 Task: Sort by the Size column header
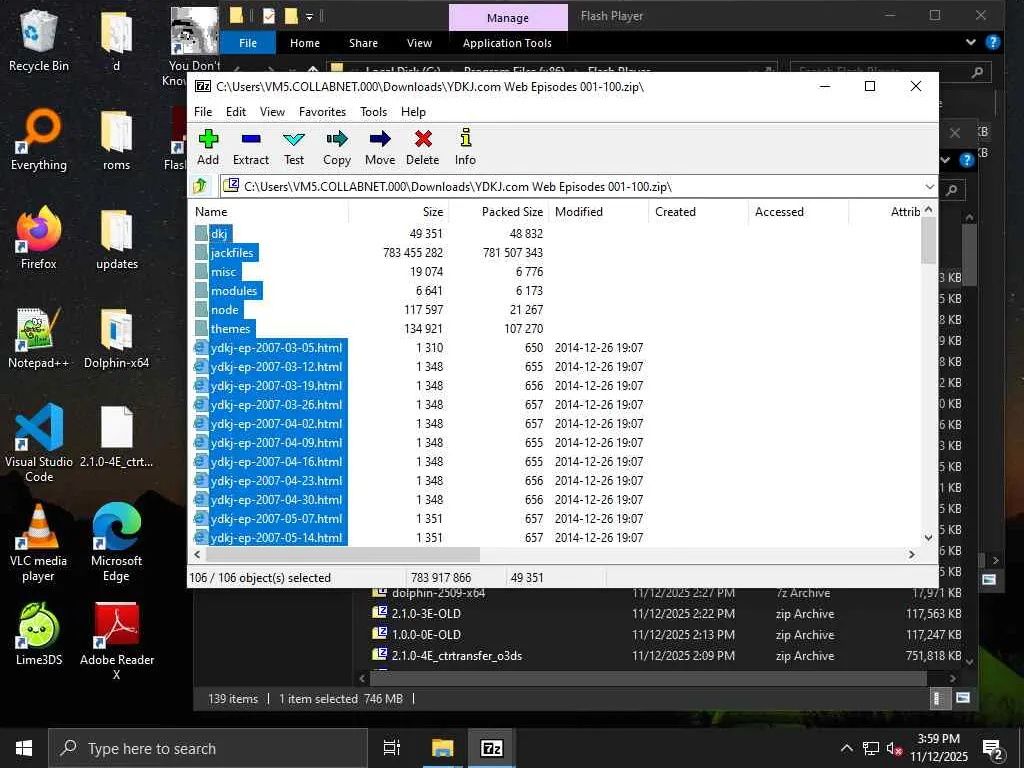click(x=398, y=212)
